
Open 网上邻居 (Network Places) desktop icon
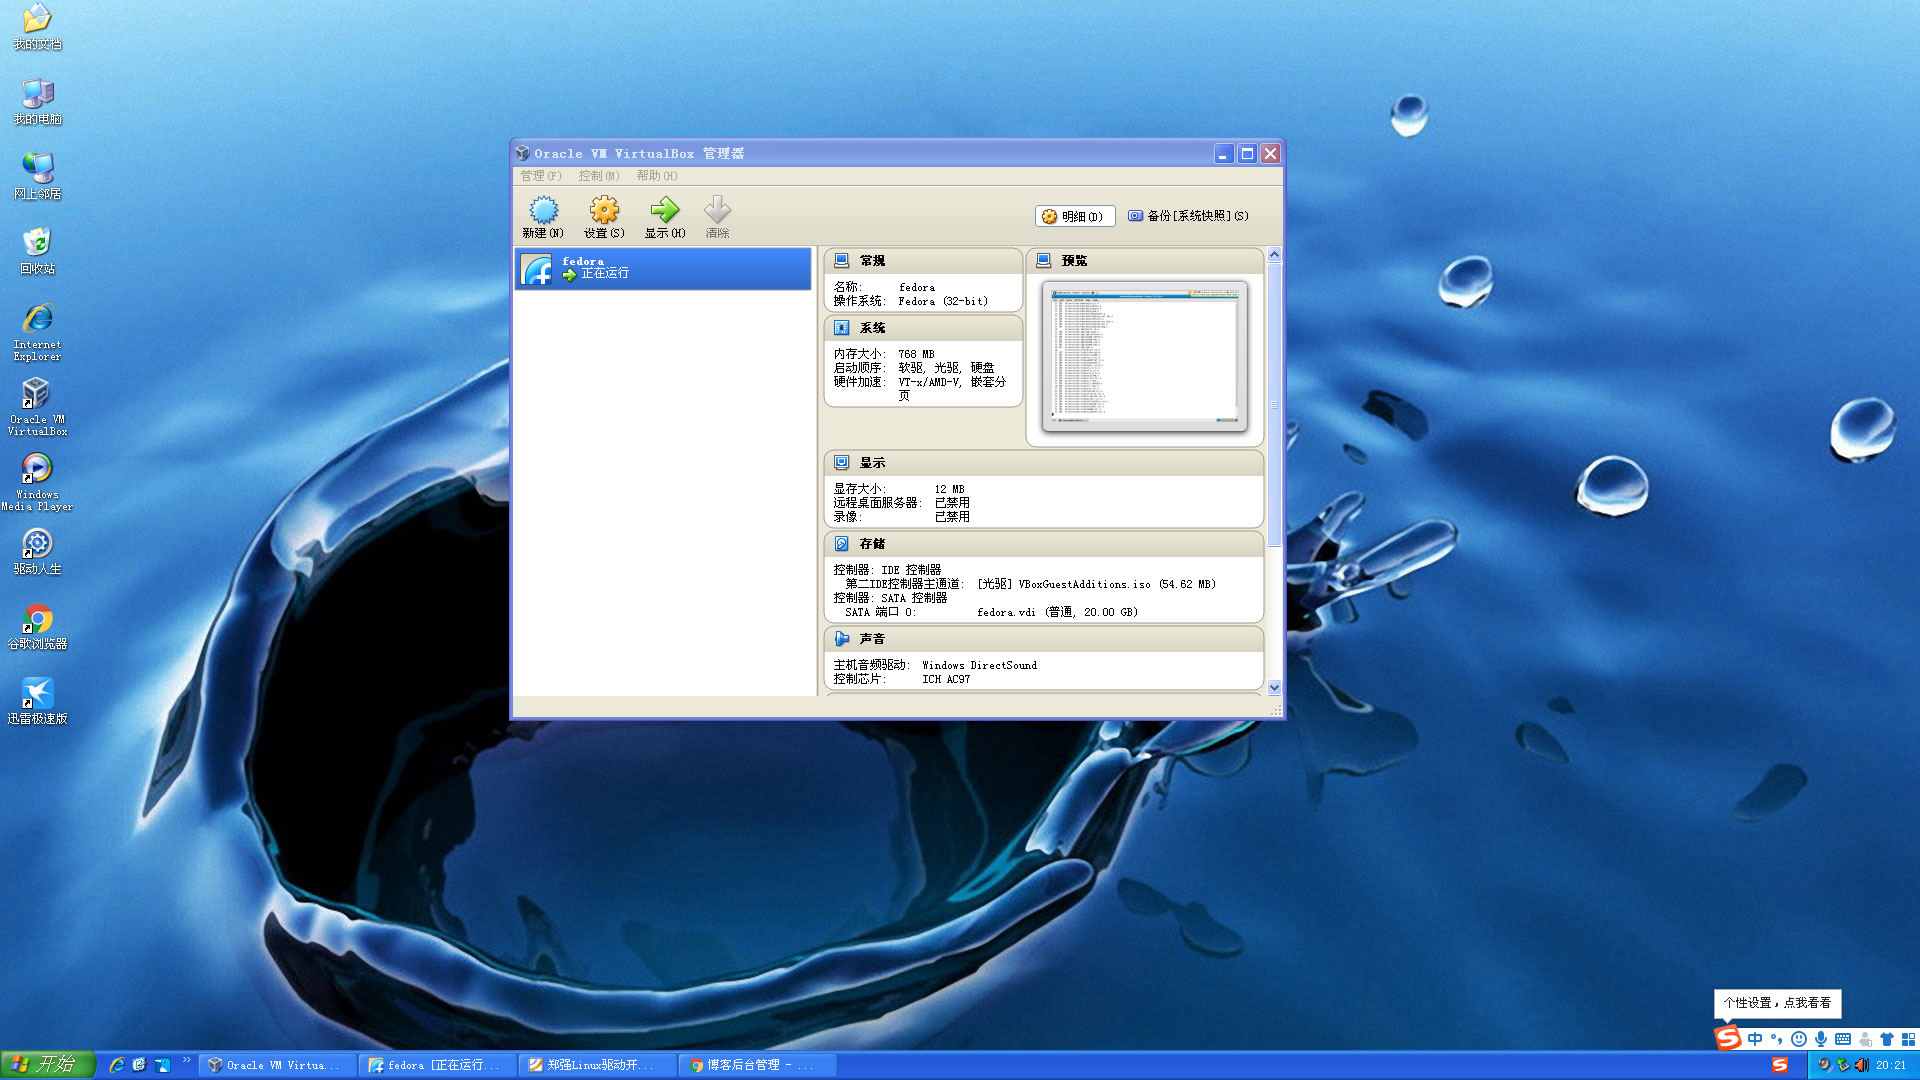coord(37,176)
